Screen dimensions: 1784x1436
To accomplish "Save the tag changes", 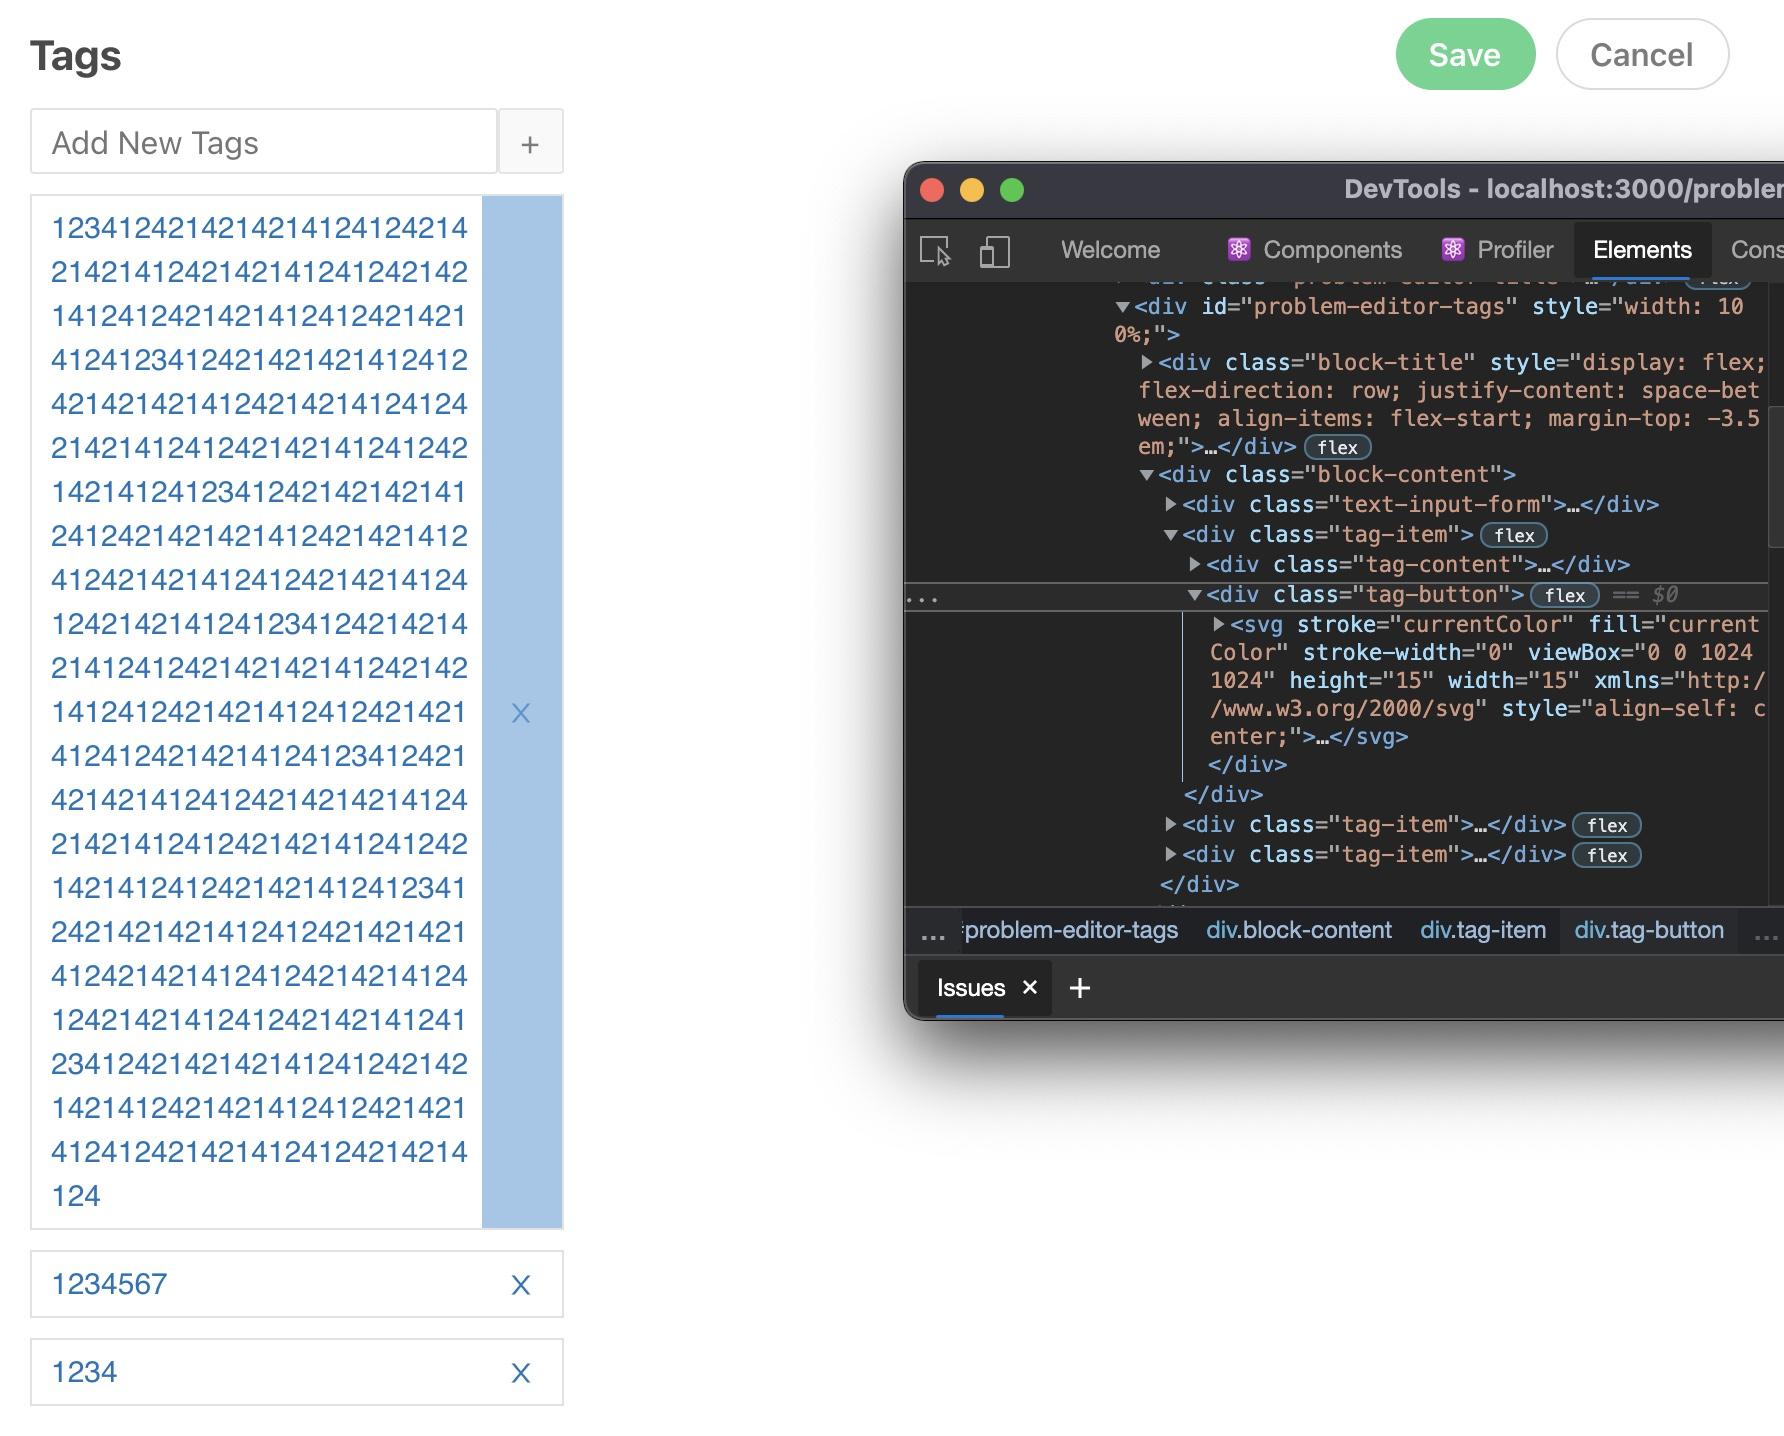I will 1465,54.
